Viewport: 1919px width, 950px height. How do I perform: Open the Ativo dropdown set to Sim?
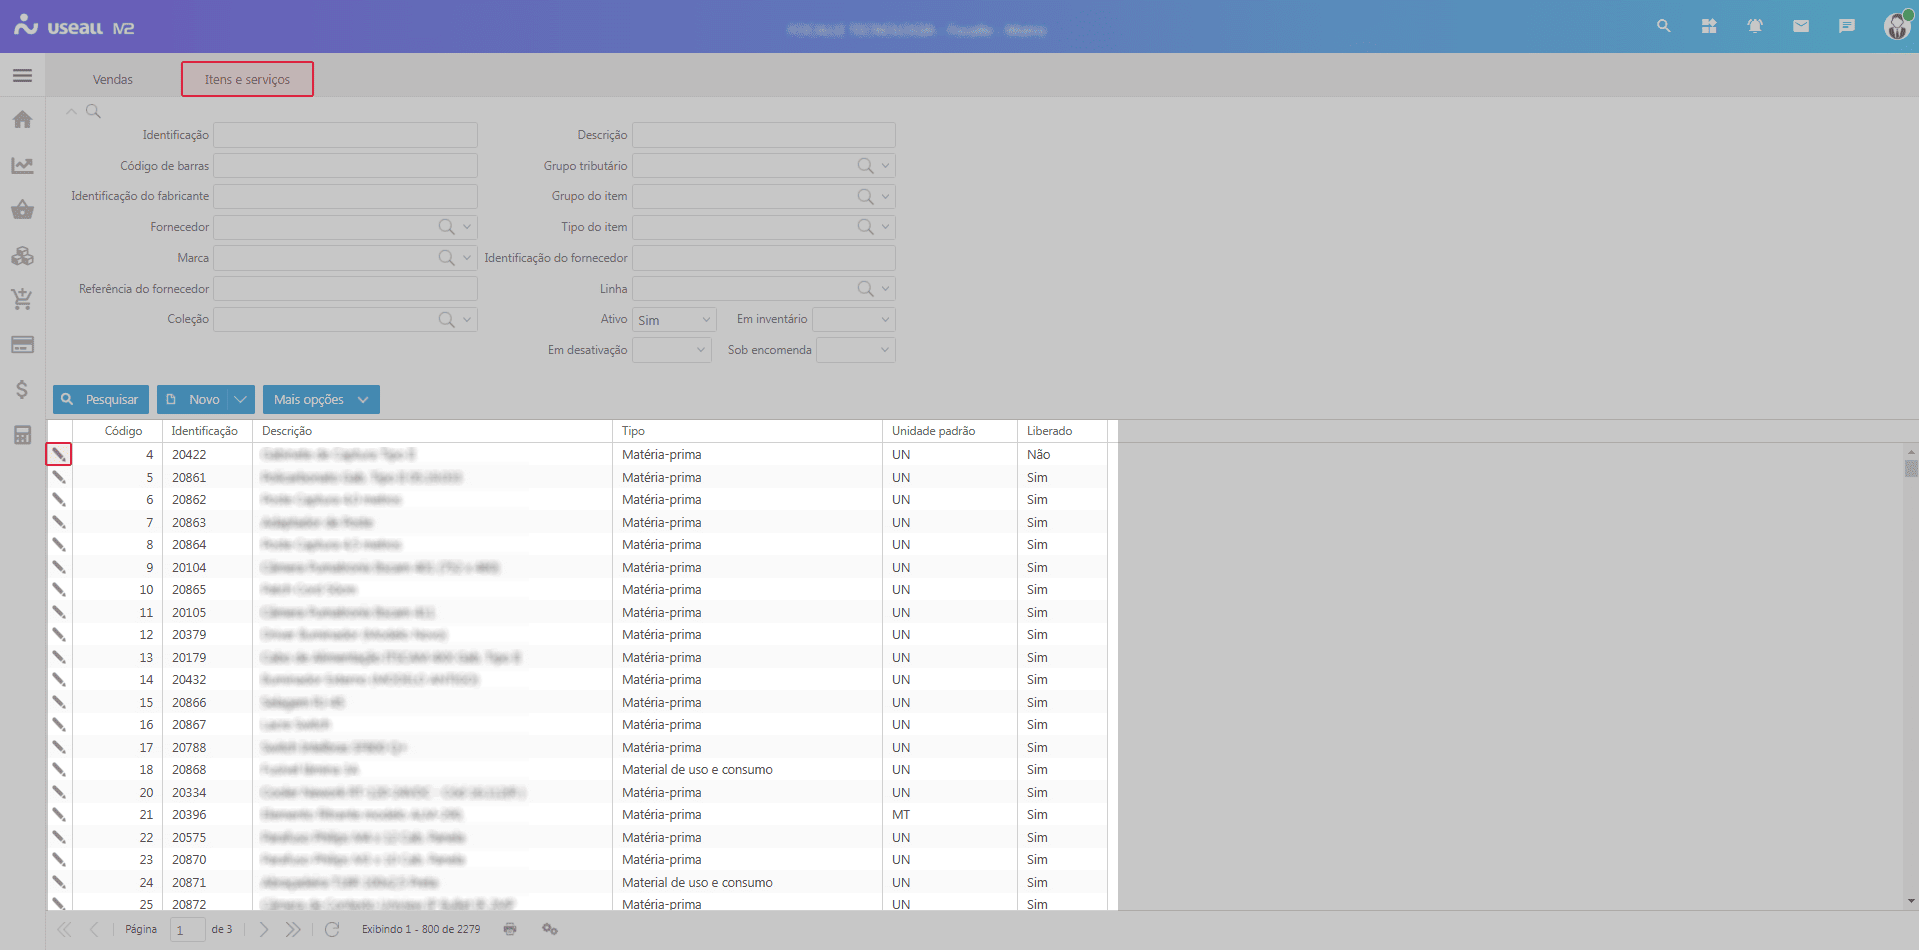pyautogui.click(x=674, y=320)
